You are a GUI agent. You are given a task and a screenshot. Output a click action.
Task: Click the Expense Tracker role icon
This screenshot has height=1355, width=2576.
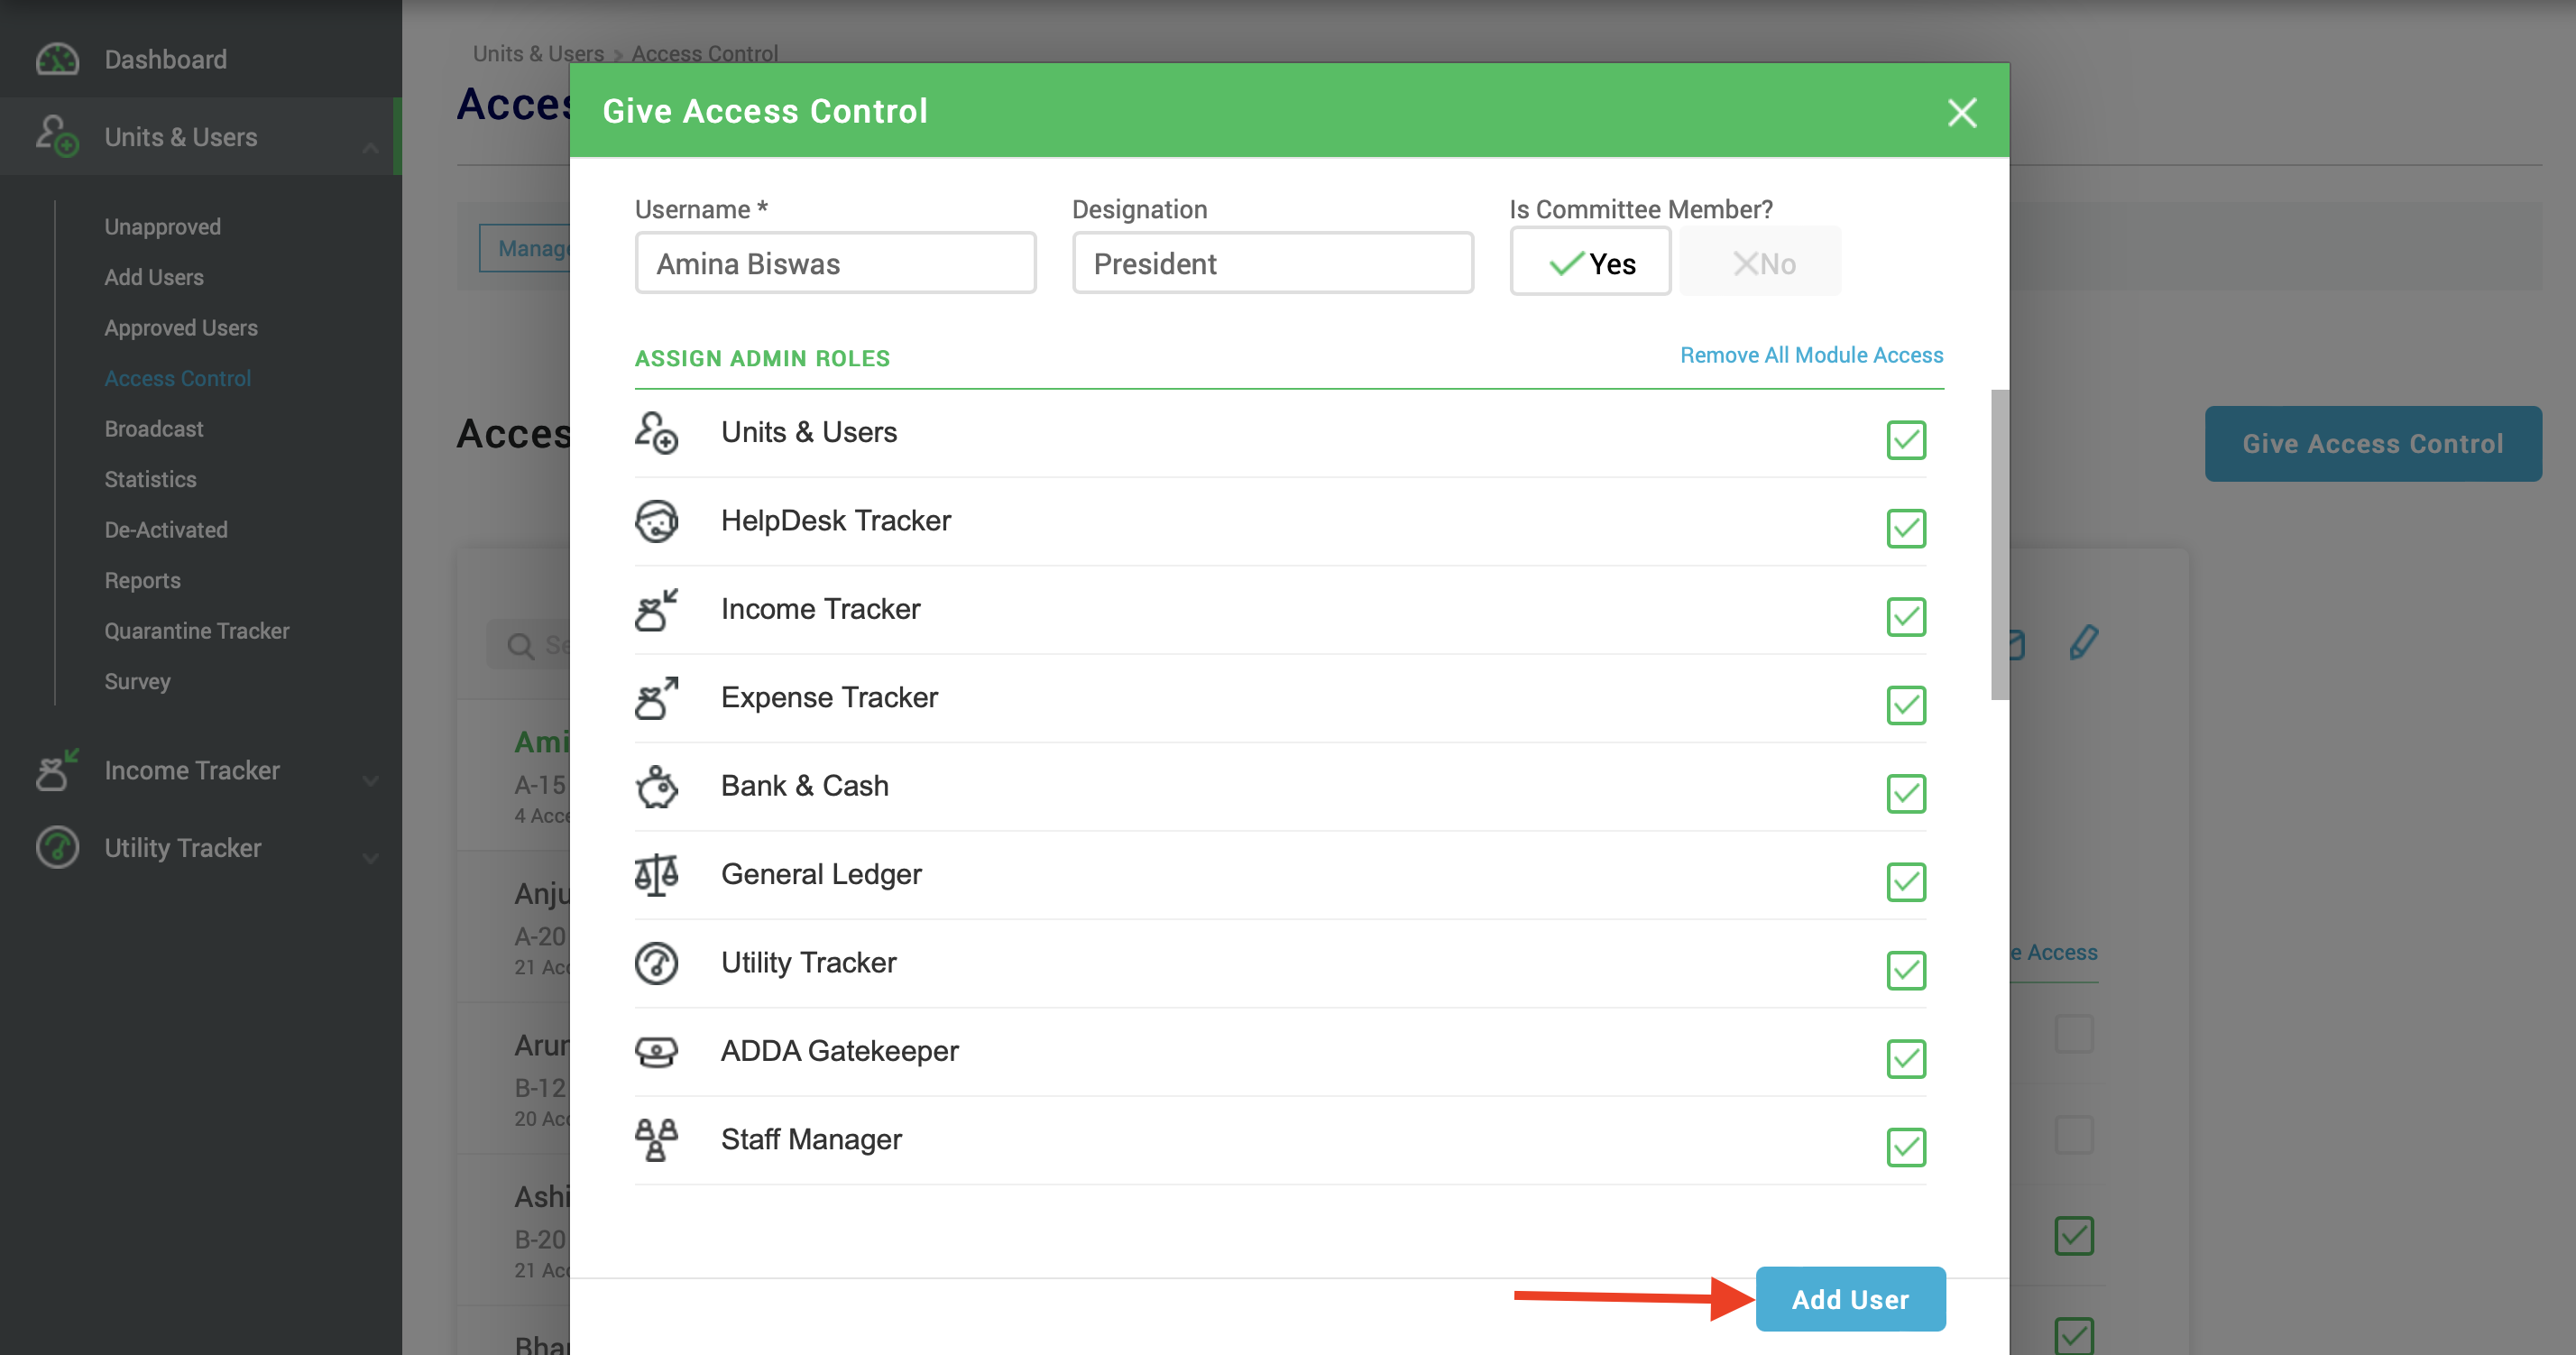[x=657, y=698]
